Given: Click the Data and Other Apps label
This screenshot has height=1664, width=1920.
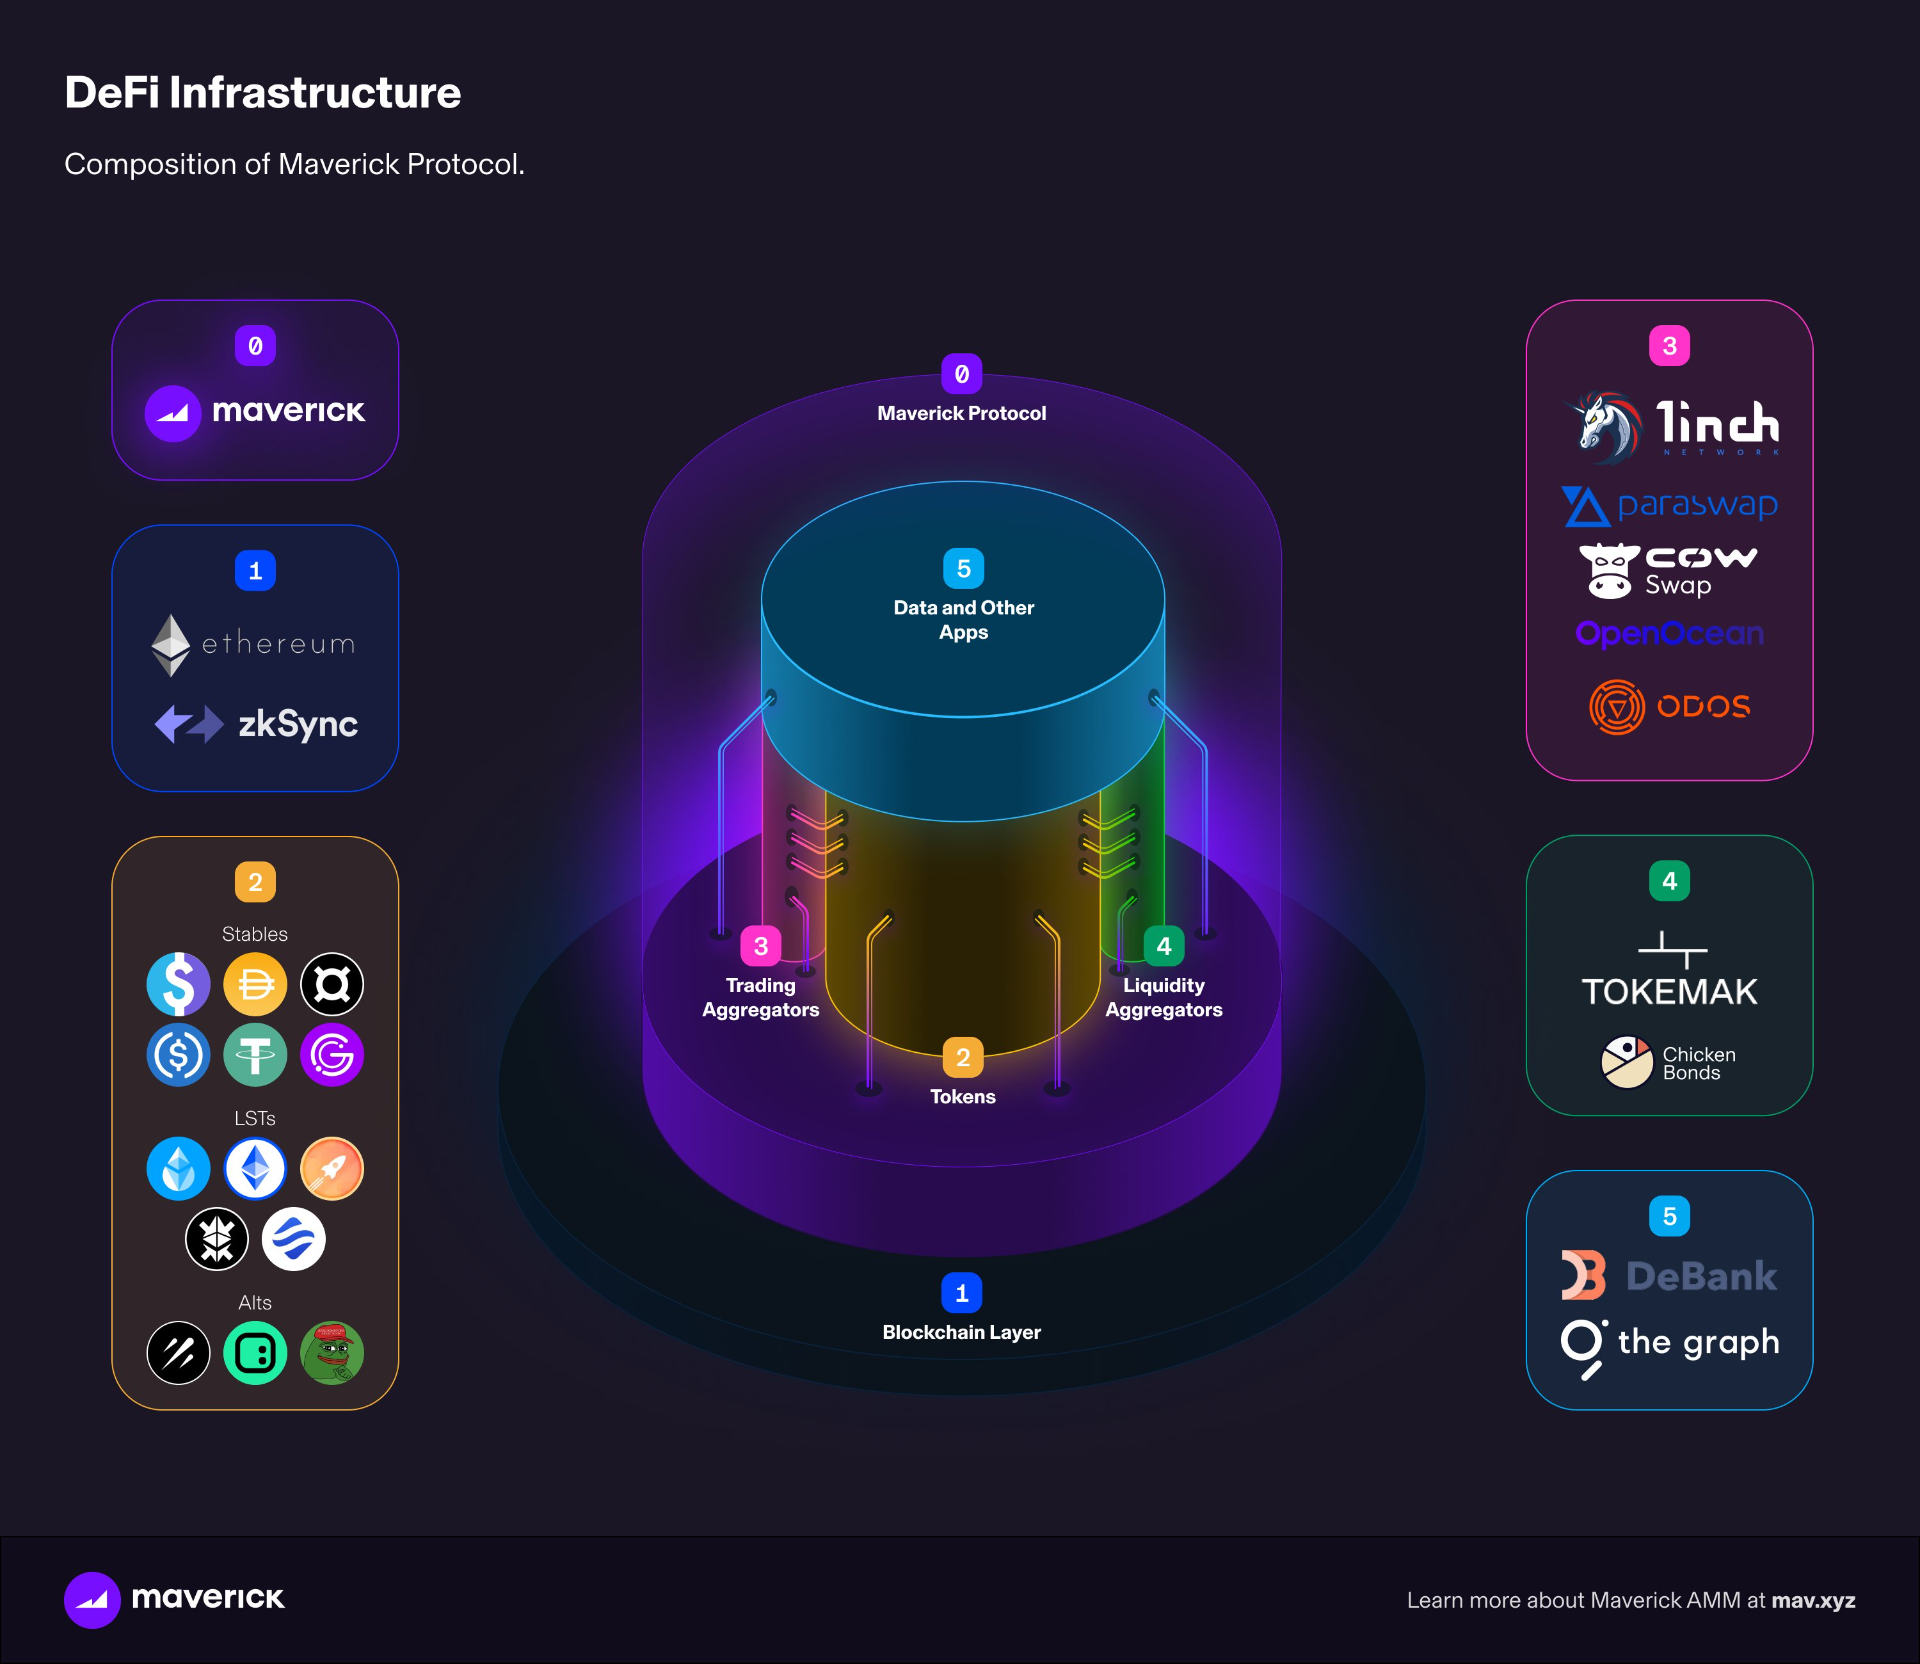Looking at the screenshot, I should point(963,620).
